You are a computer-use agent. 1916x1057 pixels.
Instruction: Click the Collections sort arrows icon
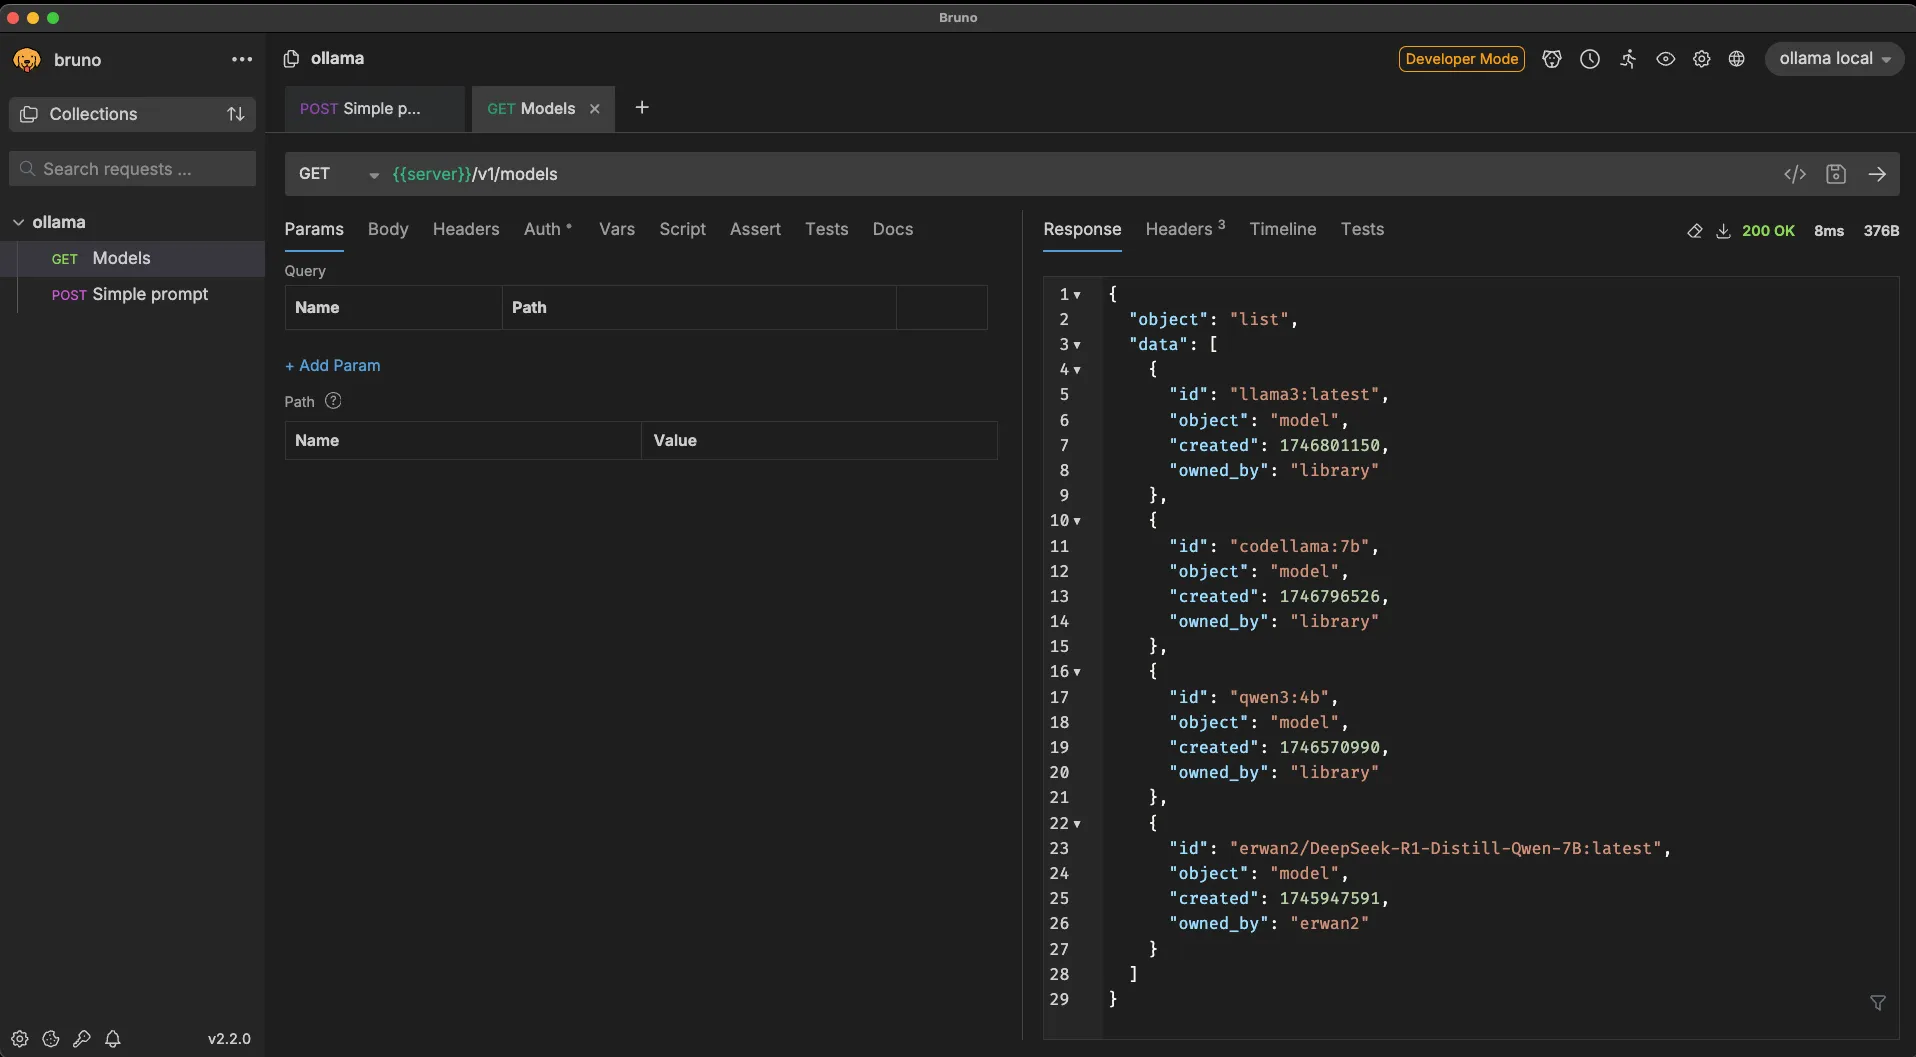click(236, 114)
